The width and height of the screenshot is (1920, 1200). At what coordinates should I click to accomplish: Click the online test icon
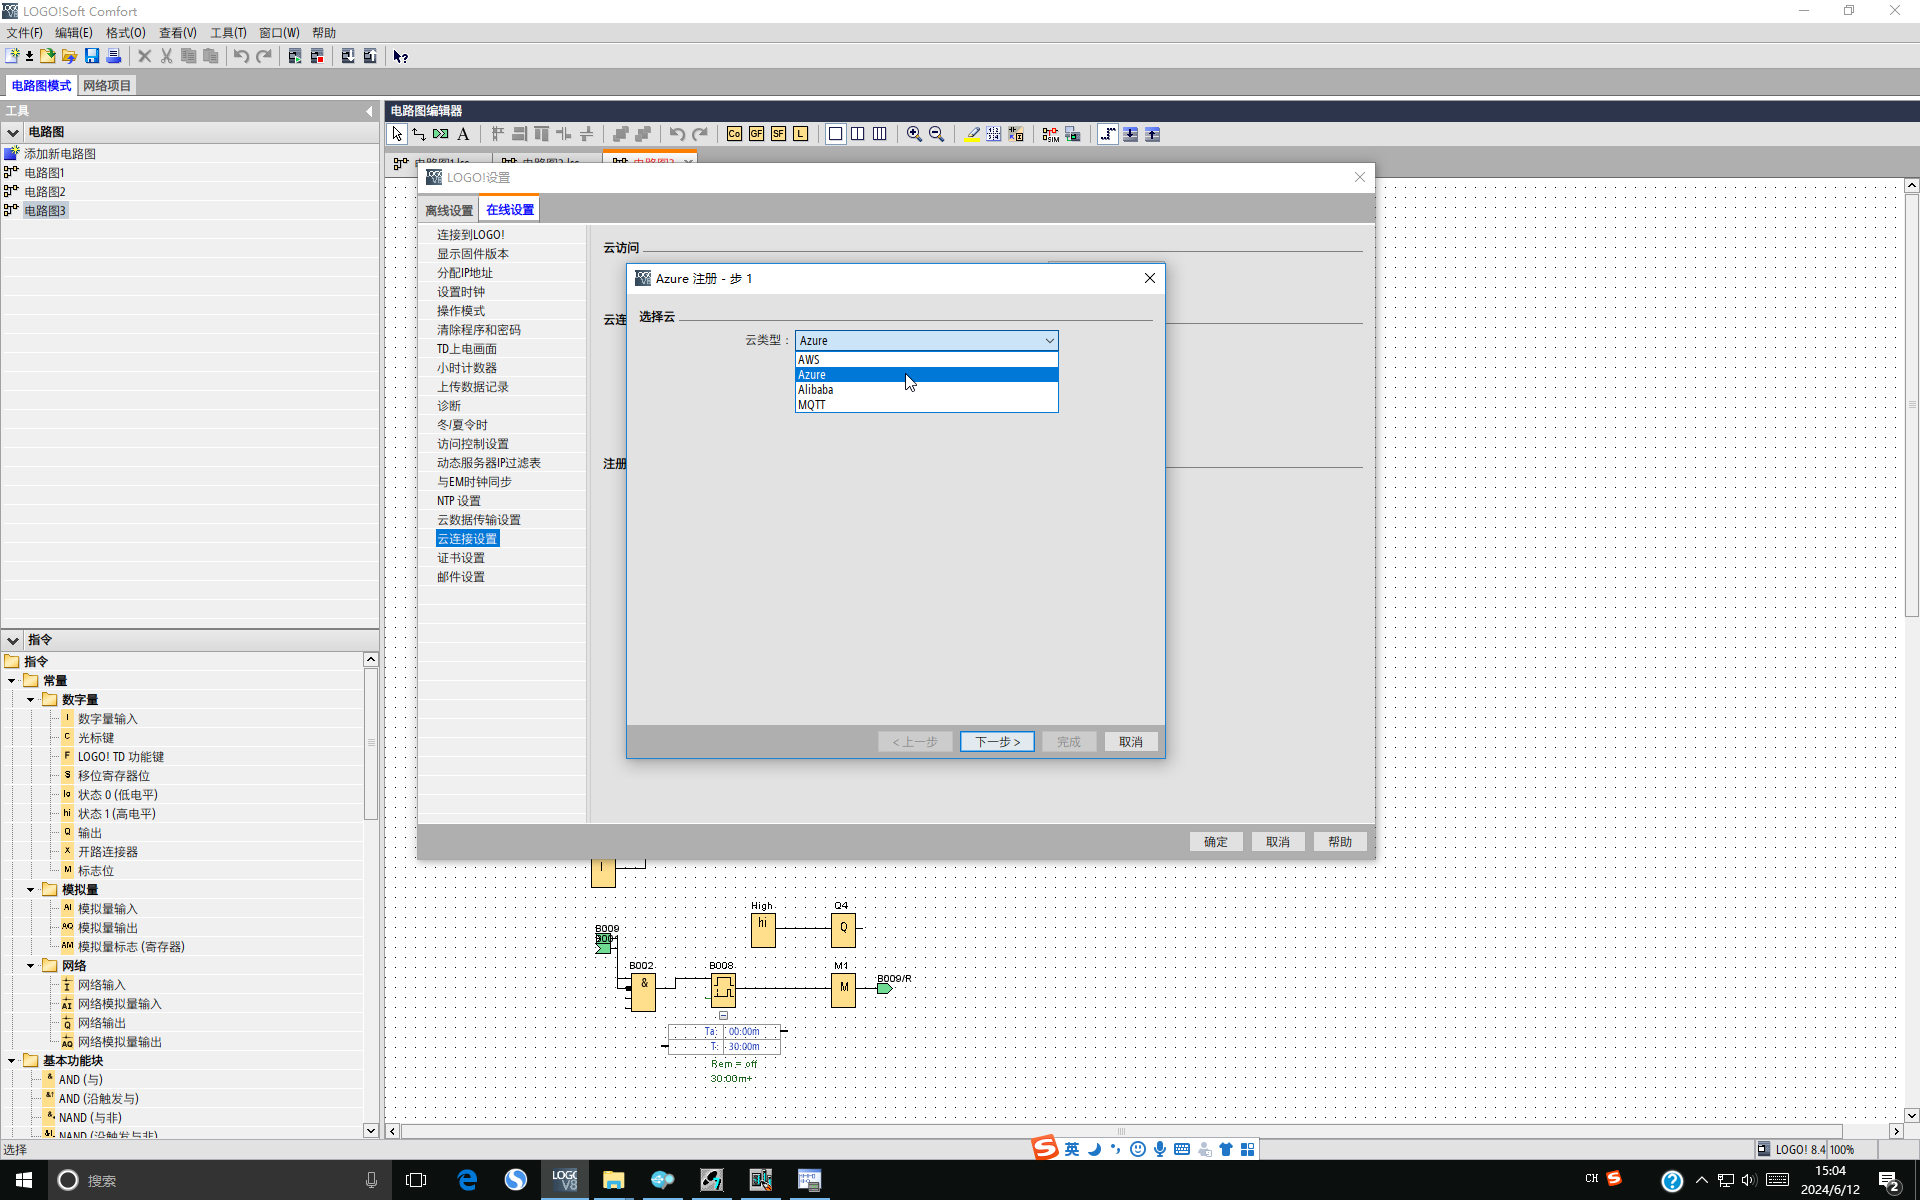pyautogui.click(x=1072, y=134)
